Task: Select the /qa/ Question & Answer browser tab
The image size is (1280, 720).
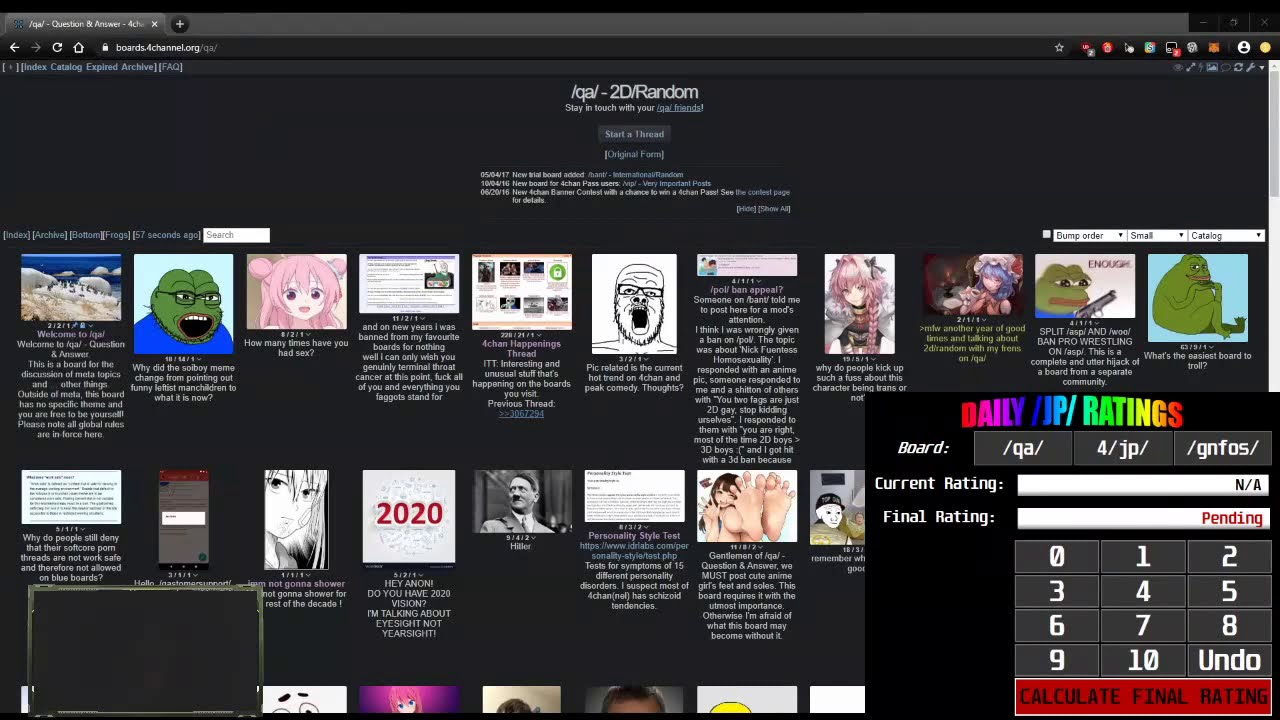Action: [85, 24]
